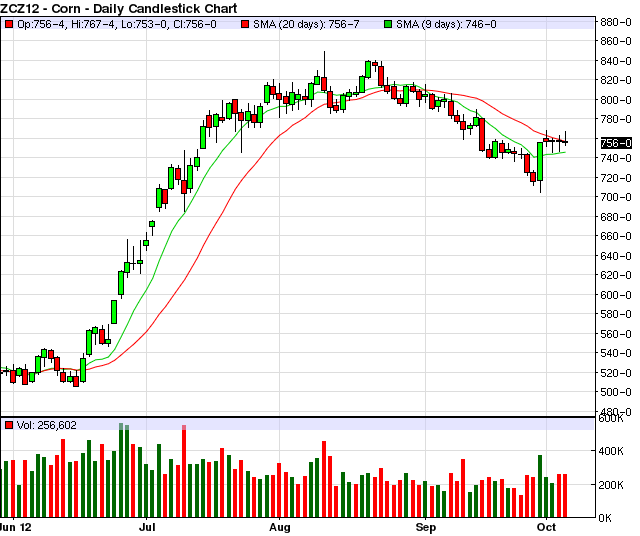
Task: Click the Oct date axis label
Action: 546,527
